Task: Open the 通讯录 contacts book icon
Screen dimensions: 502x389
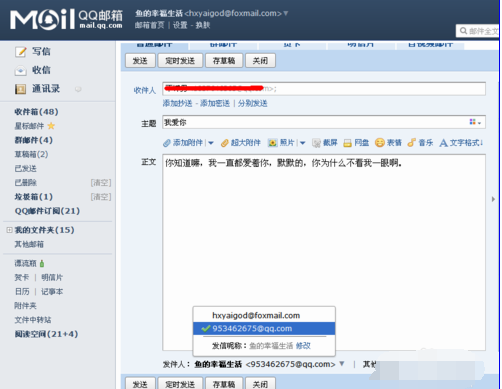Action: (20, 89)
